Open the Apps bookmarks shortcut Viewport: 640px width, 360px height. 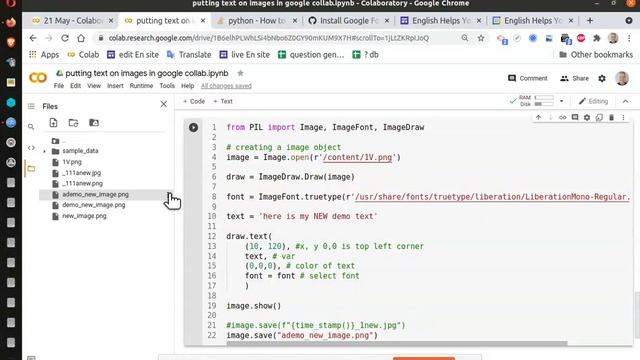(44, 55)
